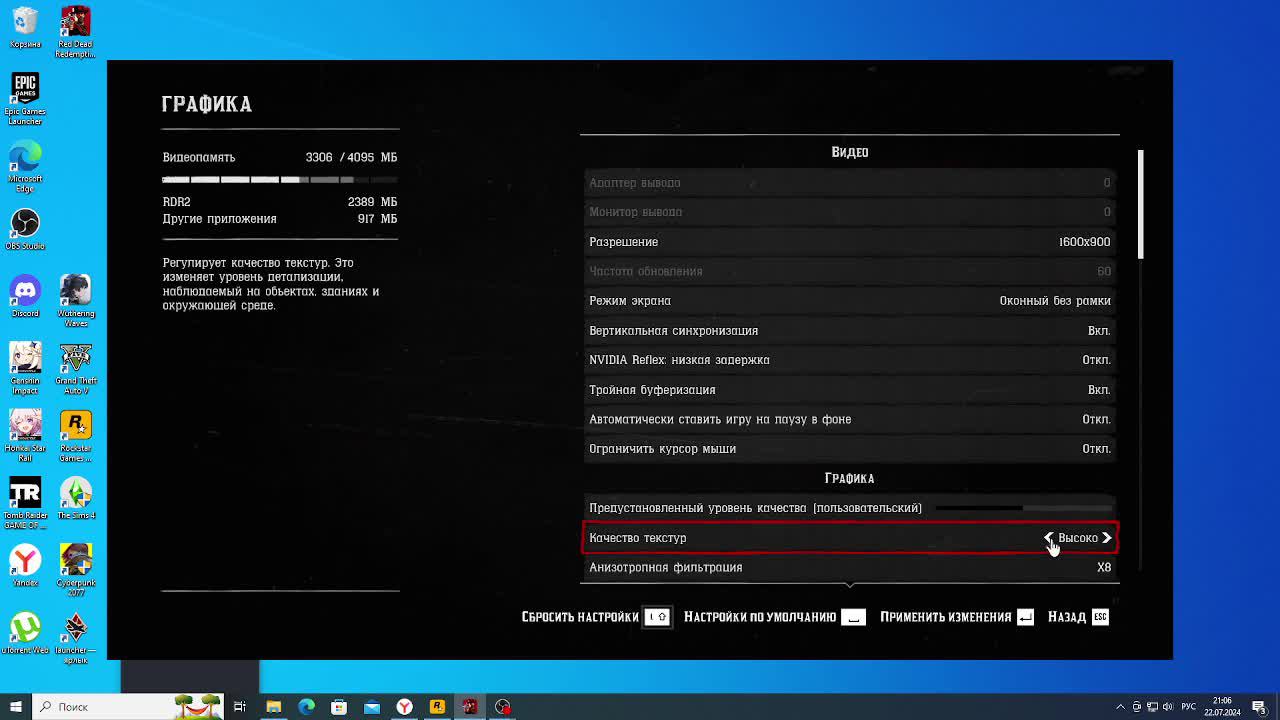Select the Качество текстур settings row
The height and width of the screenshot is (720, 1280).
[850, 538]
